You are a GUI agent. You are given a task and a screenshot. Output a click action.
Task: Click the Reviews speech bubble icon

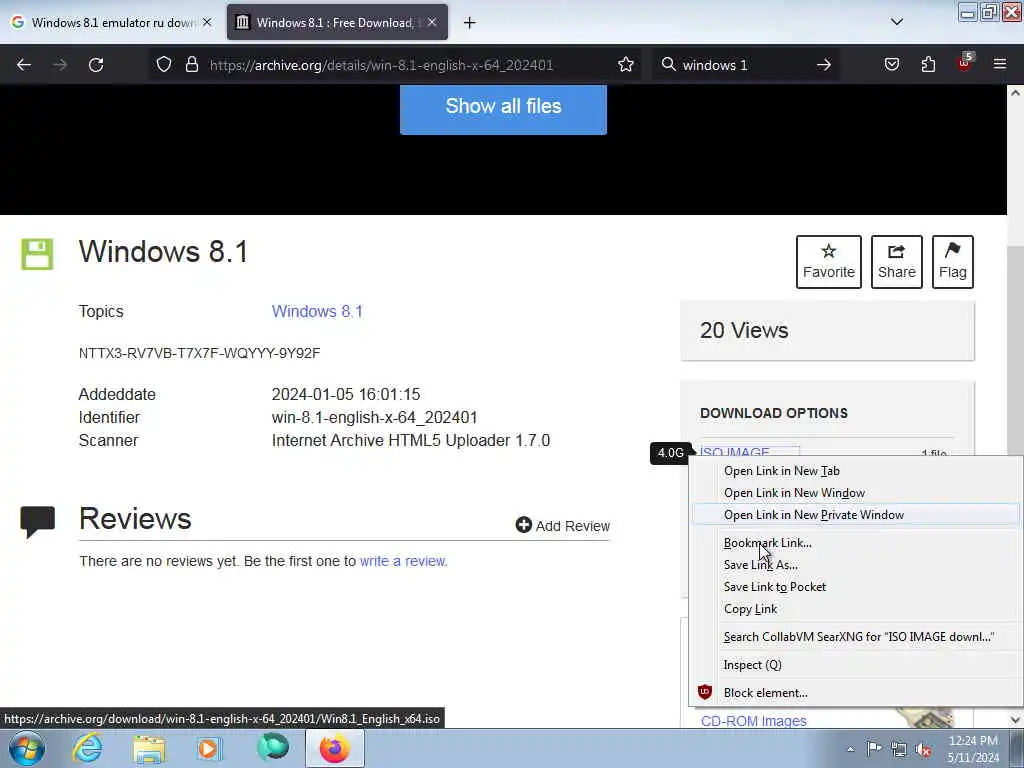click(37, 521)
